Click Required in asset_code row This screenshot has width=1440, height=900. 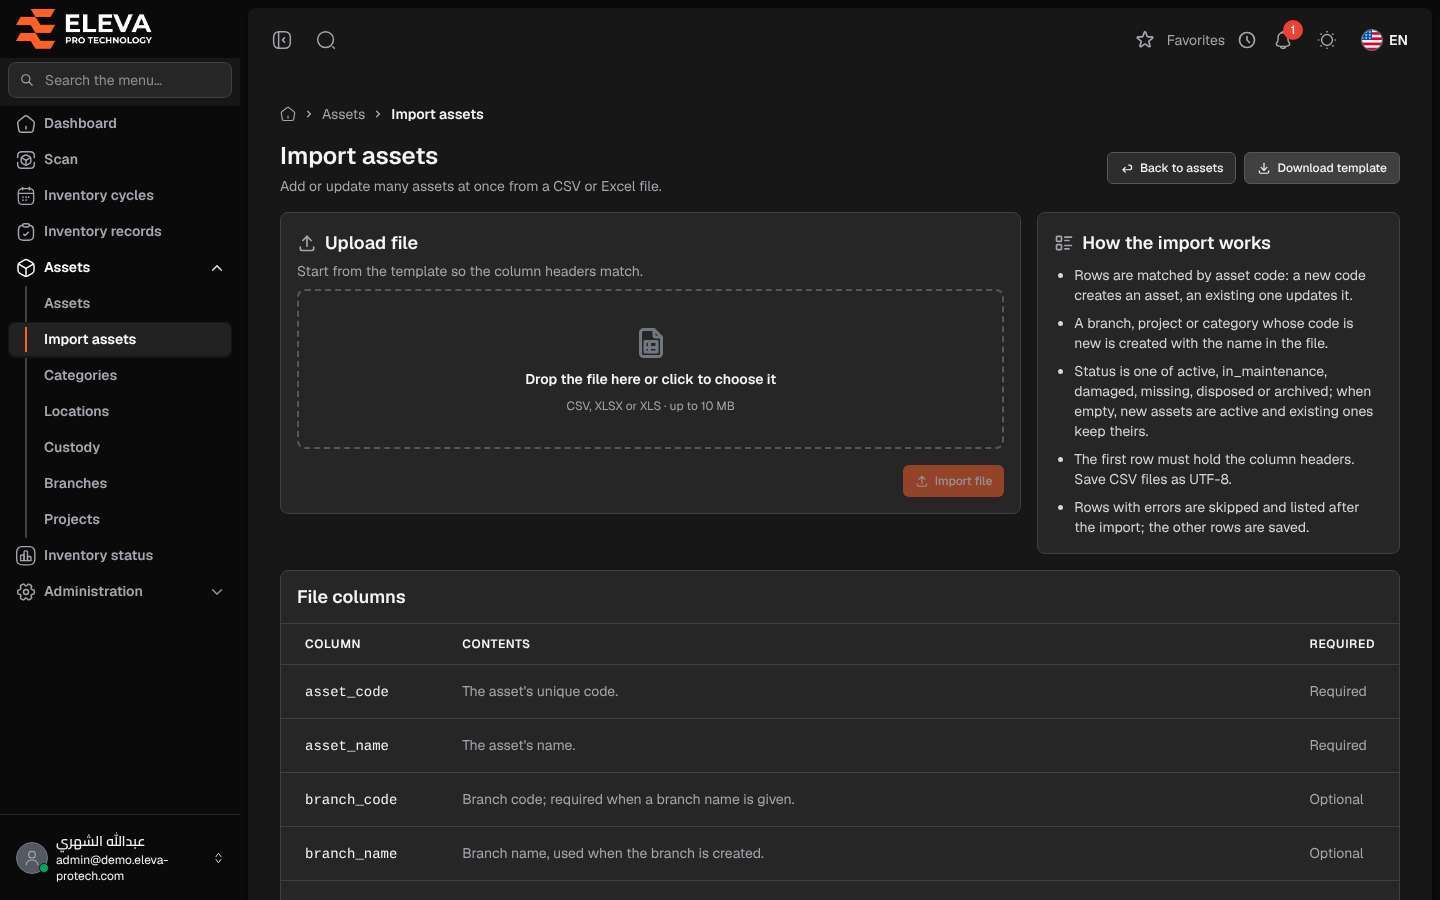[1338, 691]
